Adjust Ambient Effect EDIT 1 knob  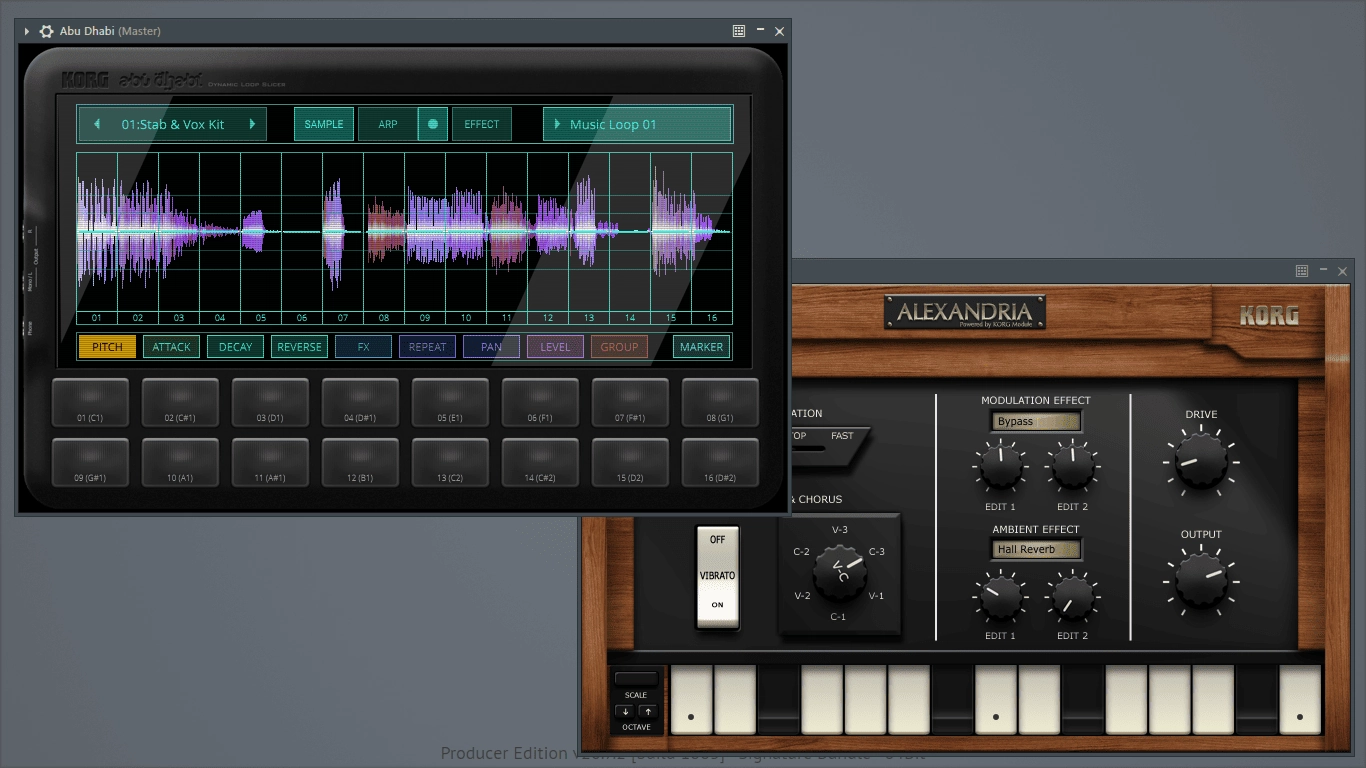pos(1000,597)
